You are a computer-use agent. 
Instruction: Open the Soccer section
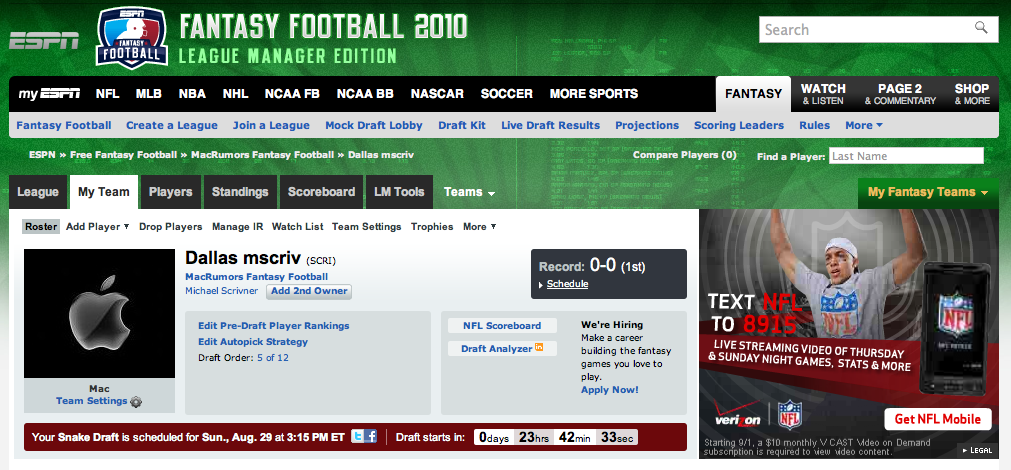point(507,94)
